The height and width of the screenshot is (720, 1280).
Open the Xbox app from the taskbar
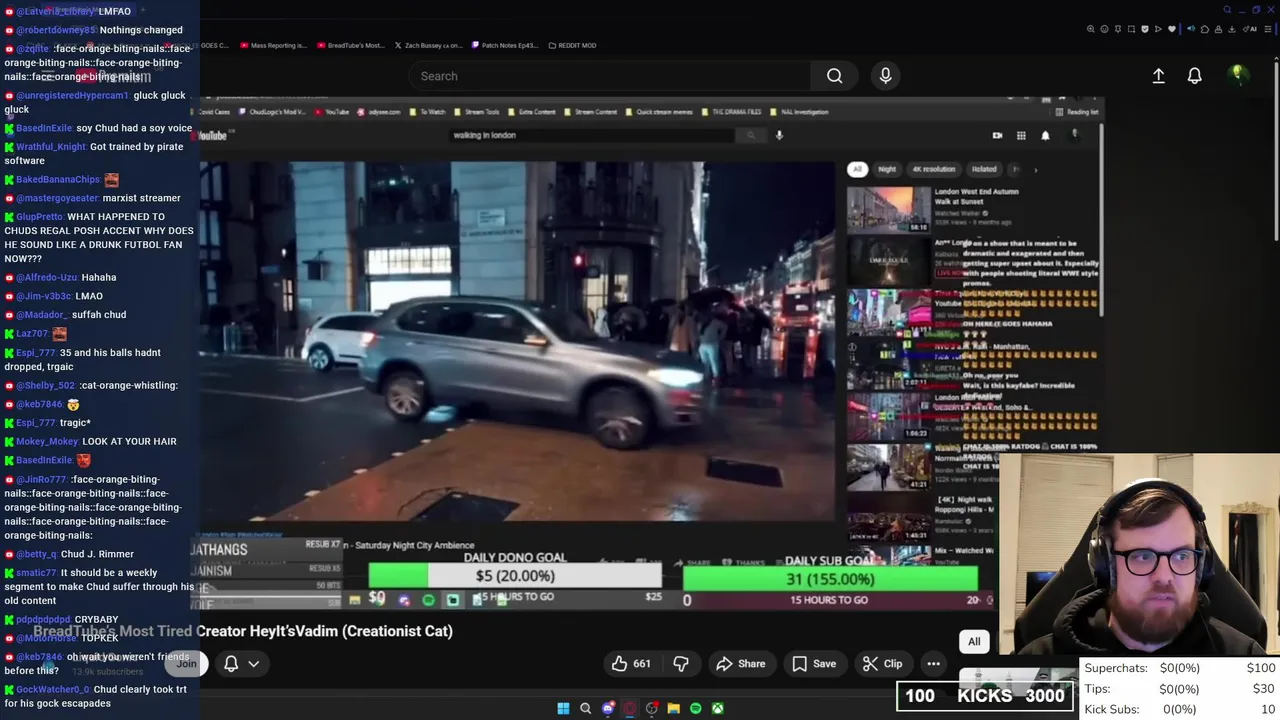click(717, 709)
